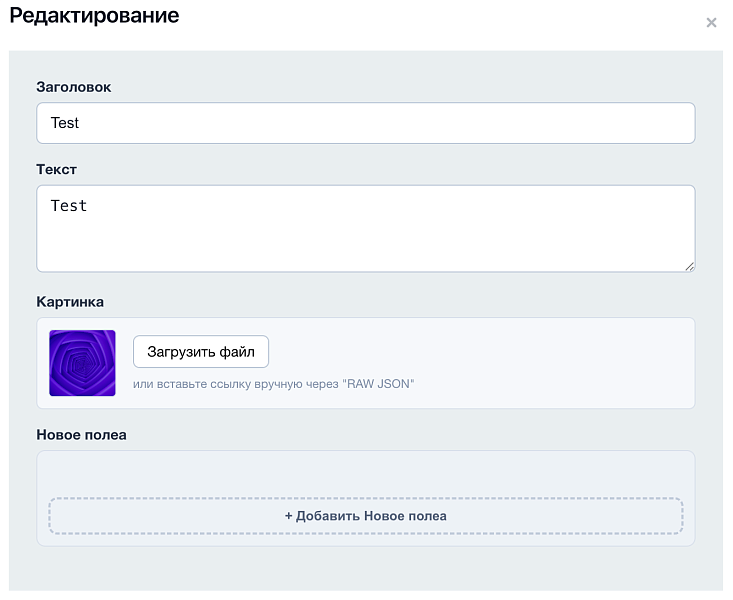733x600 pixels.
Task: Click the purple spiral image thumbnail
Action: pos(82,363)
